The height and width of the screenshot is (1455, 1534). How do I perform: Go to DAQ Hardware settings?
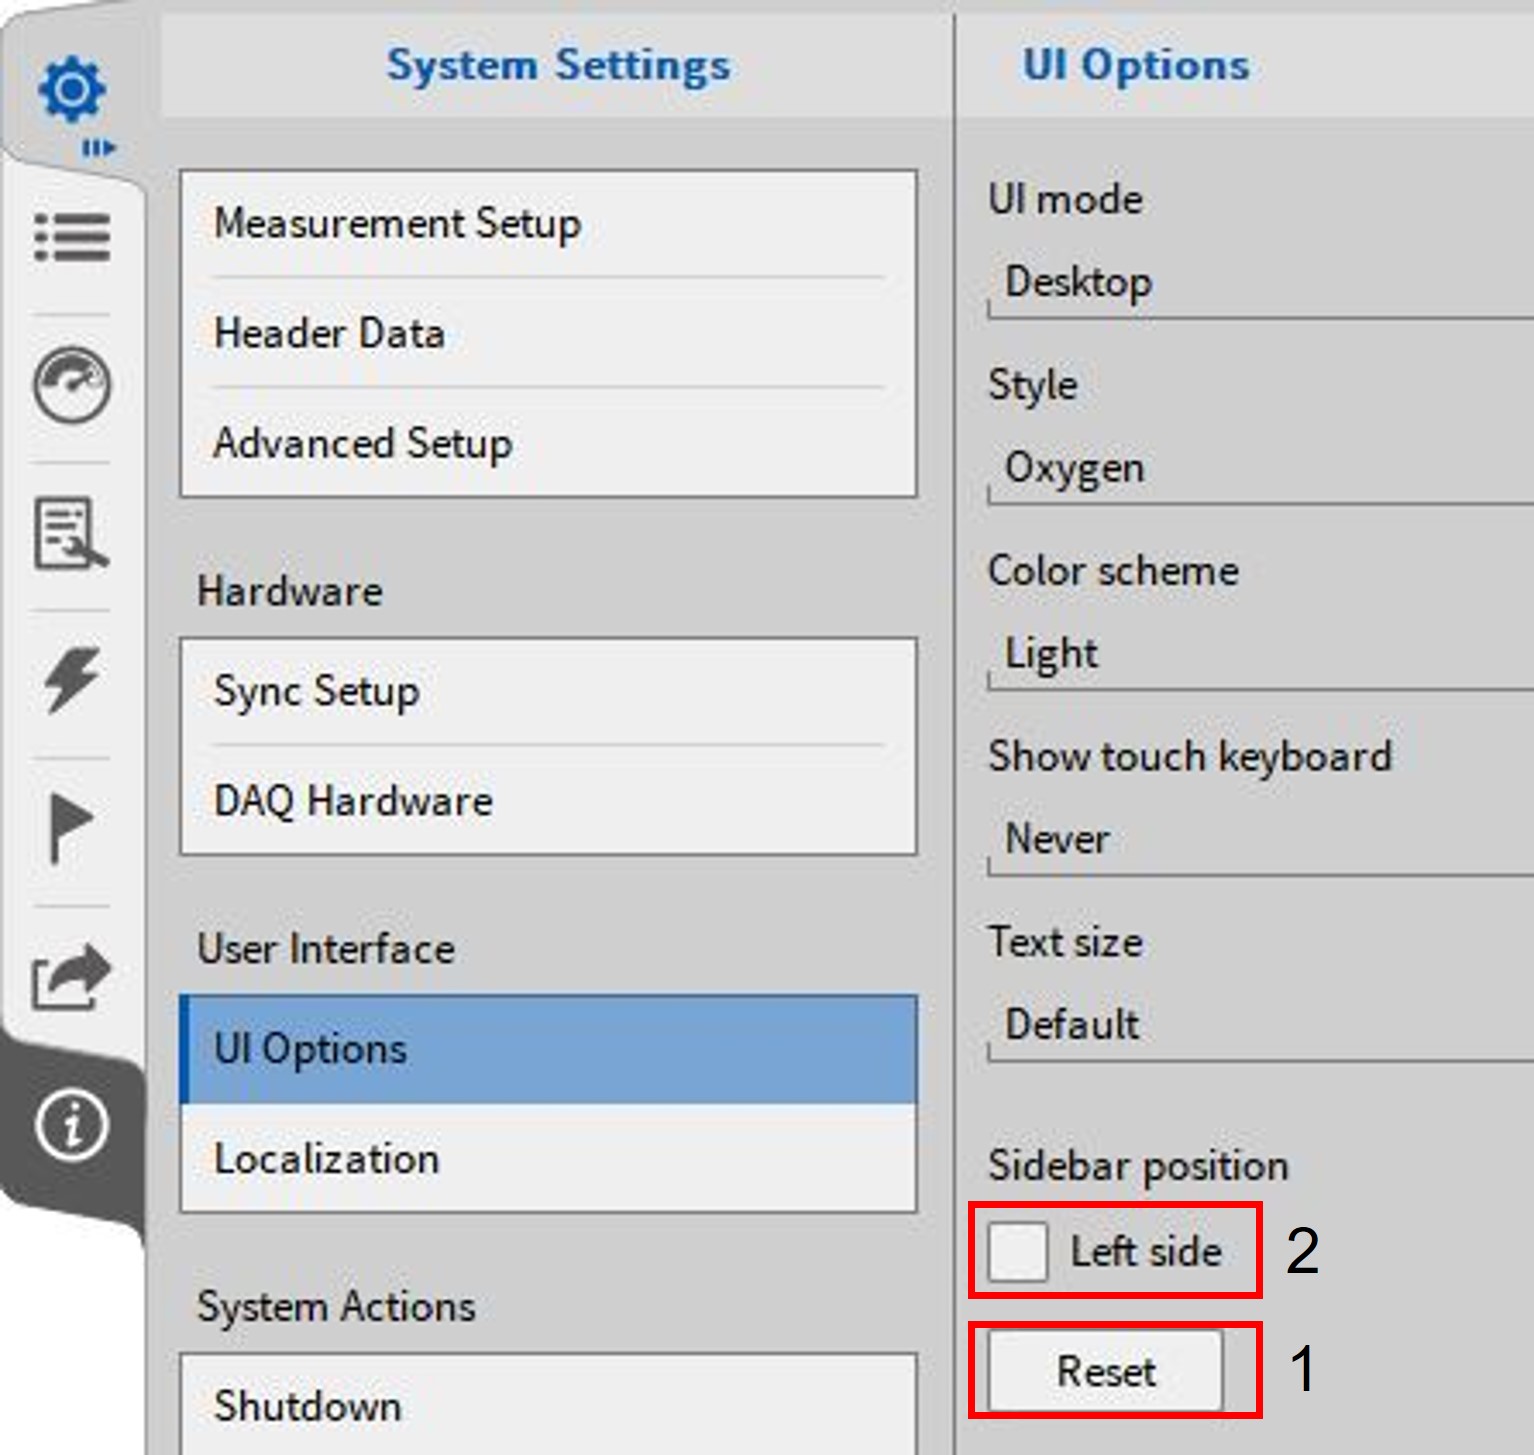pyautogui.click(x=548, y=801)
